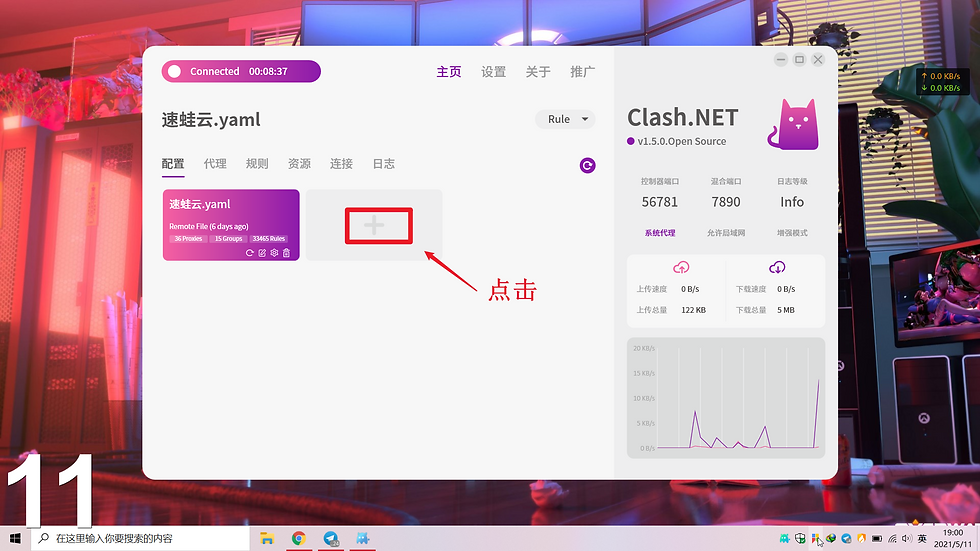
Task: Click the Clash.NET cat logo
Action: click(793, 124)
